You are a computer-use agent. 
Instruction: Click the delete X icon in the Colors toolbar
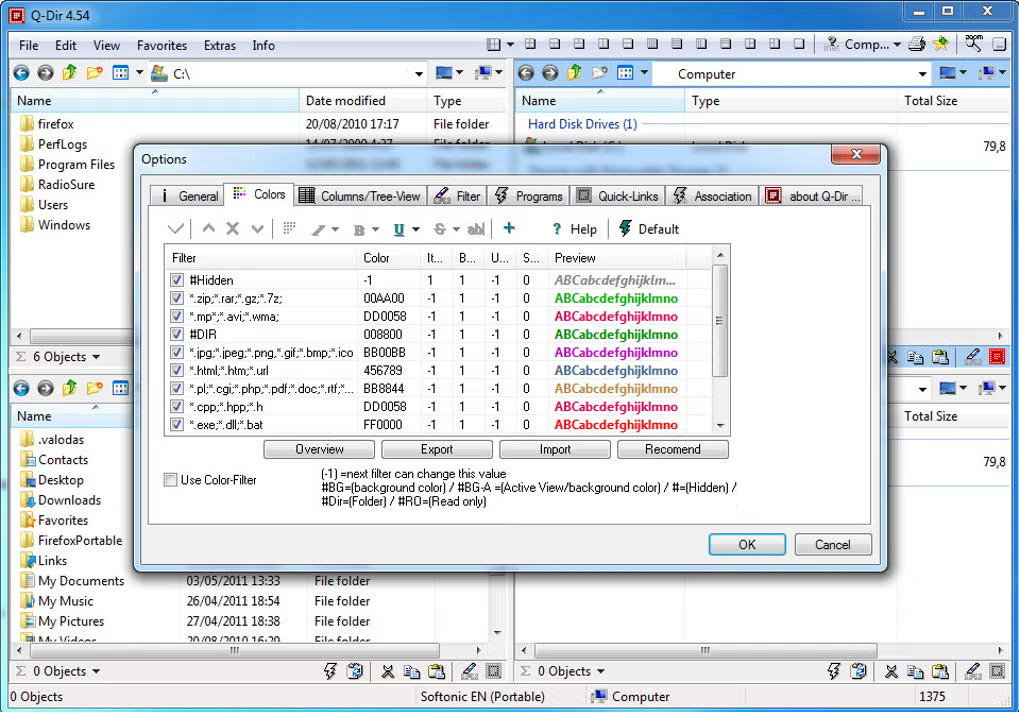tap(233, 229)
